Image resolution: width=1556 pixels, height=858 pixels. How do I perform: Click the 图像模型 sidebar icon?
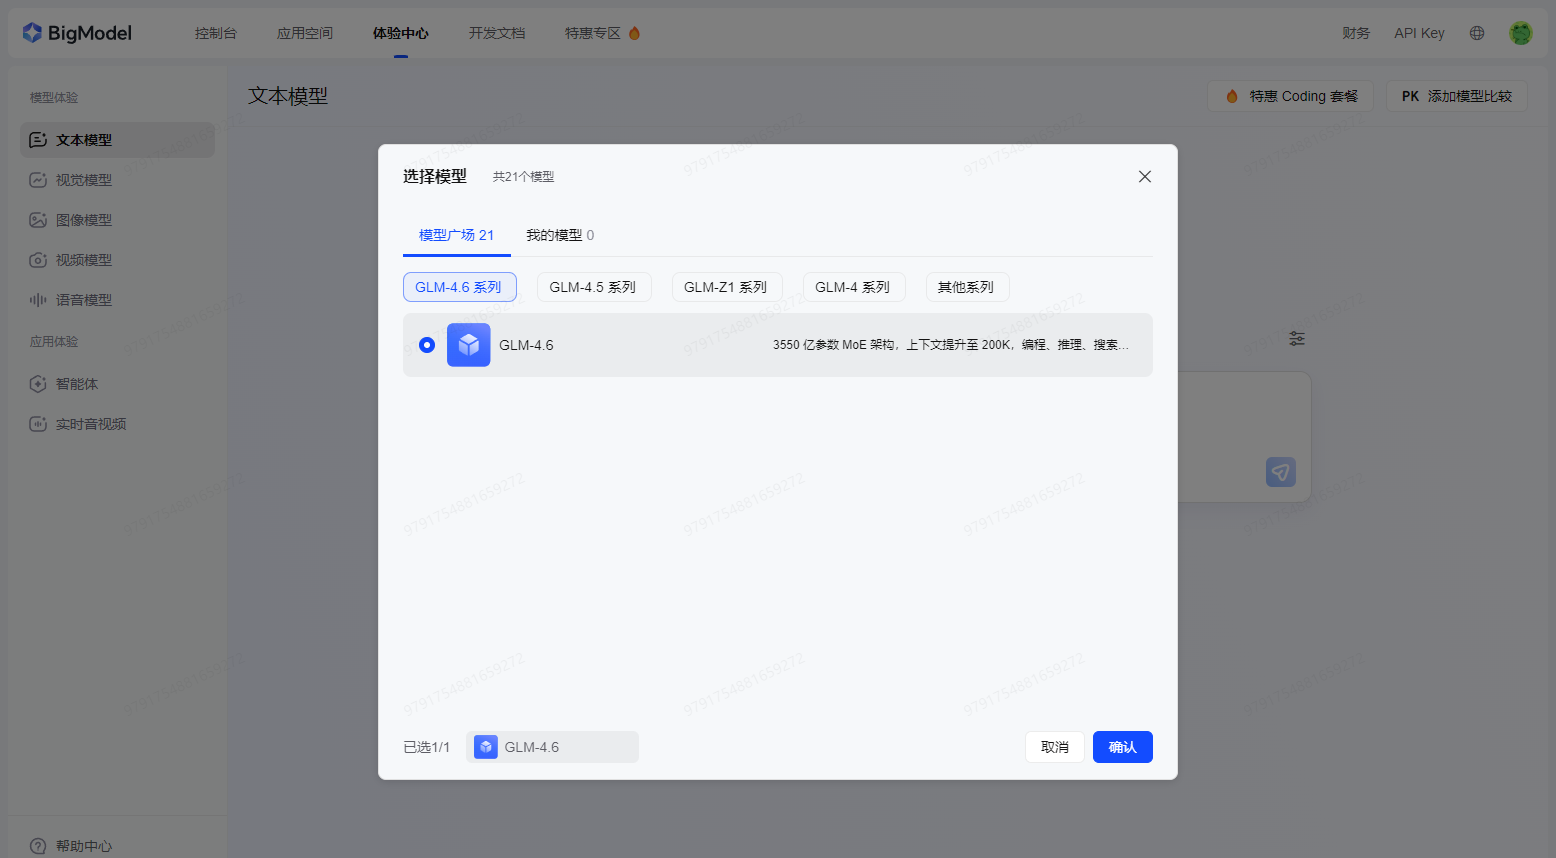coord(38,220)
